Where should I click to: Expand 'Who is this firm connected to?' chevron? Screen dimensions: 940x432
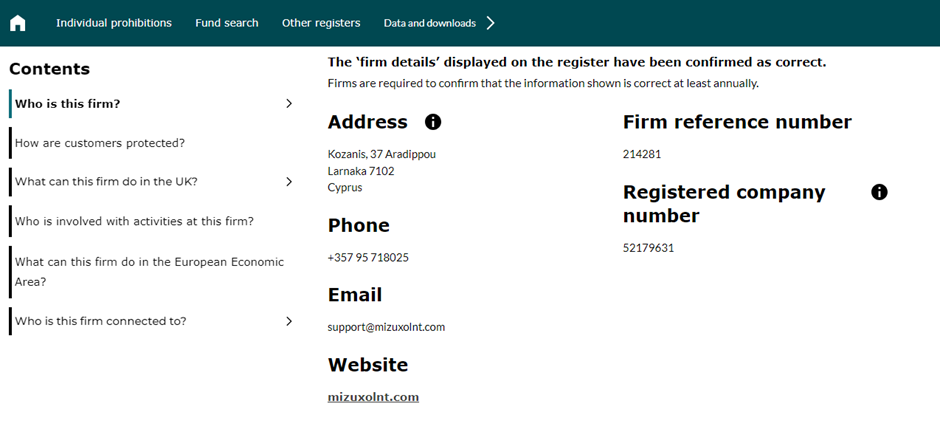(289, 321)
